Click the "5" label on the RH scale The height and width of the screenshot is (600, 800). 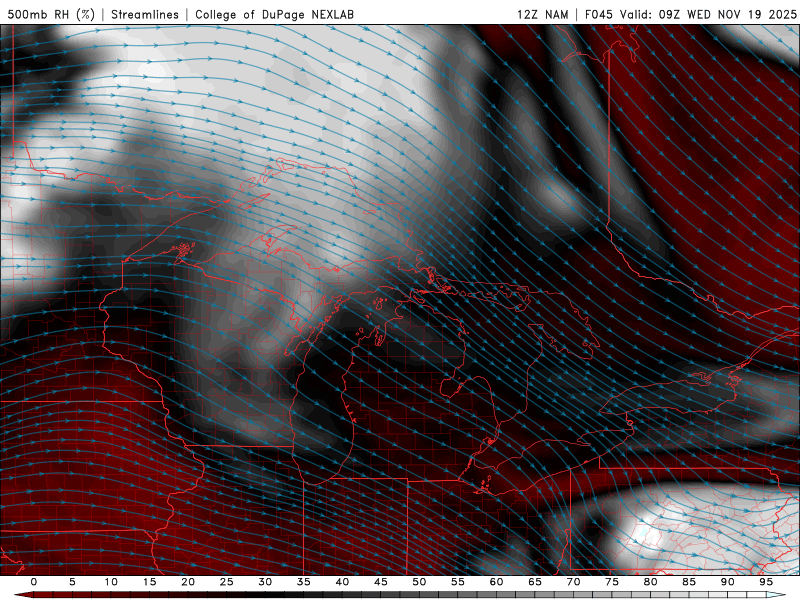72,582
